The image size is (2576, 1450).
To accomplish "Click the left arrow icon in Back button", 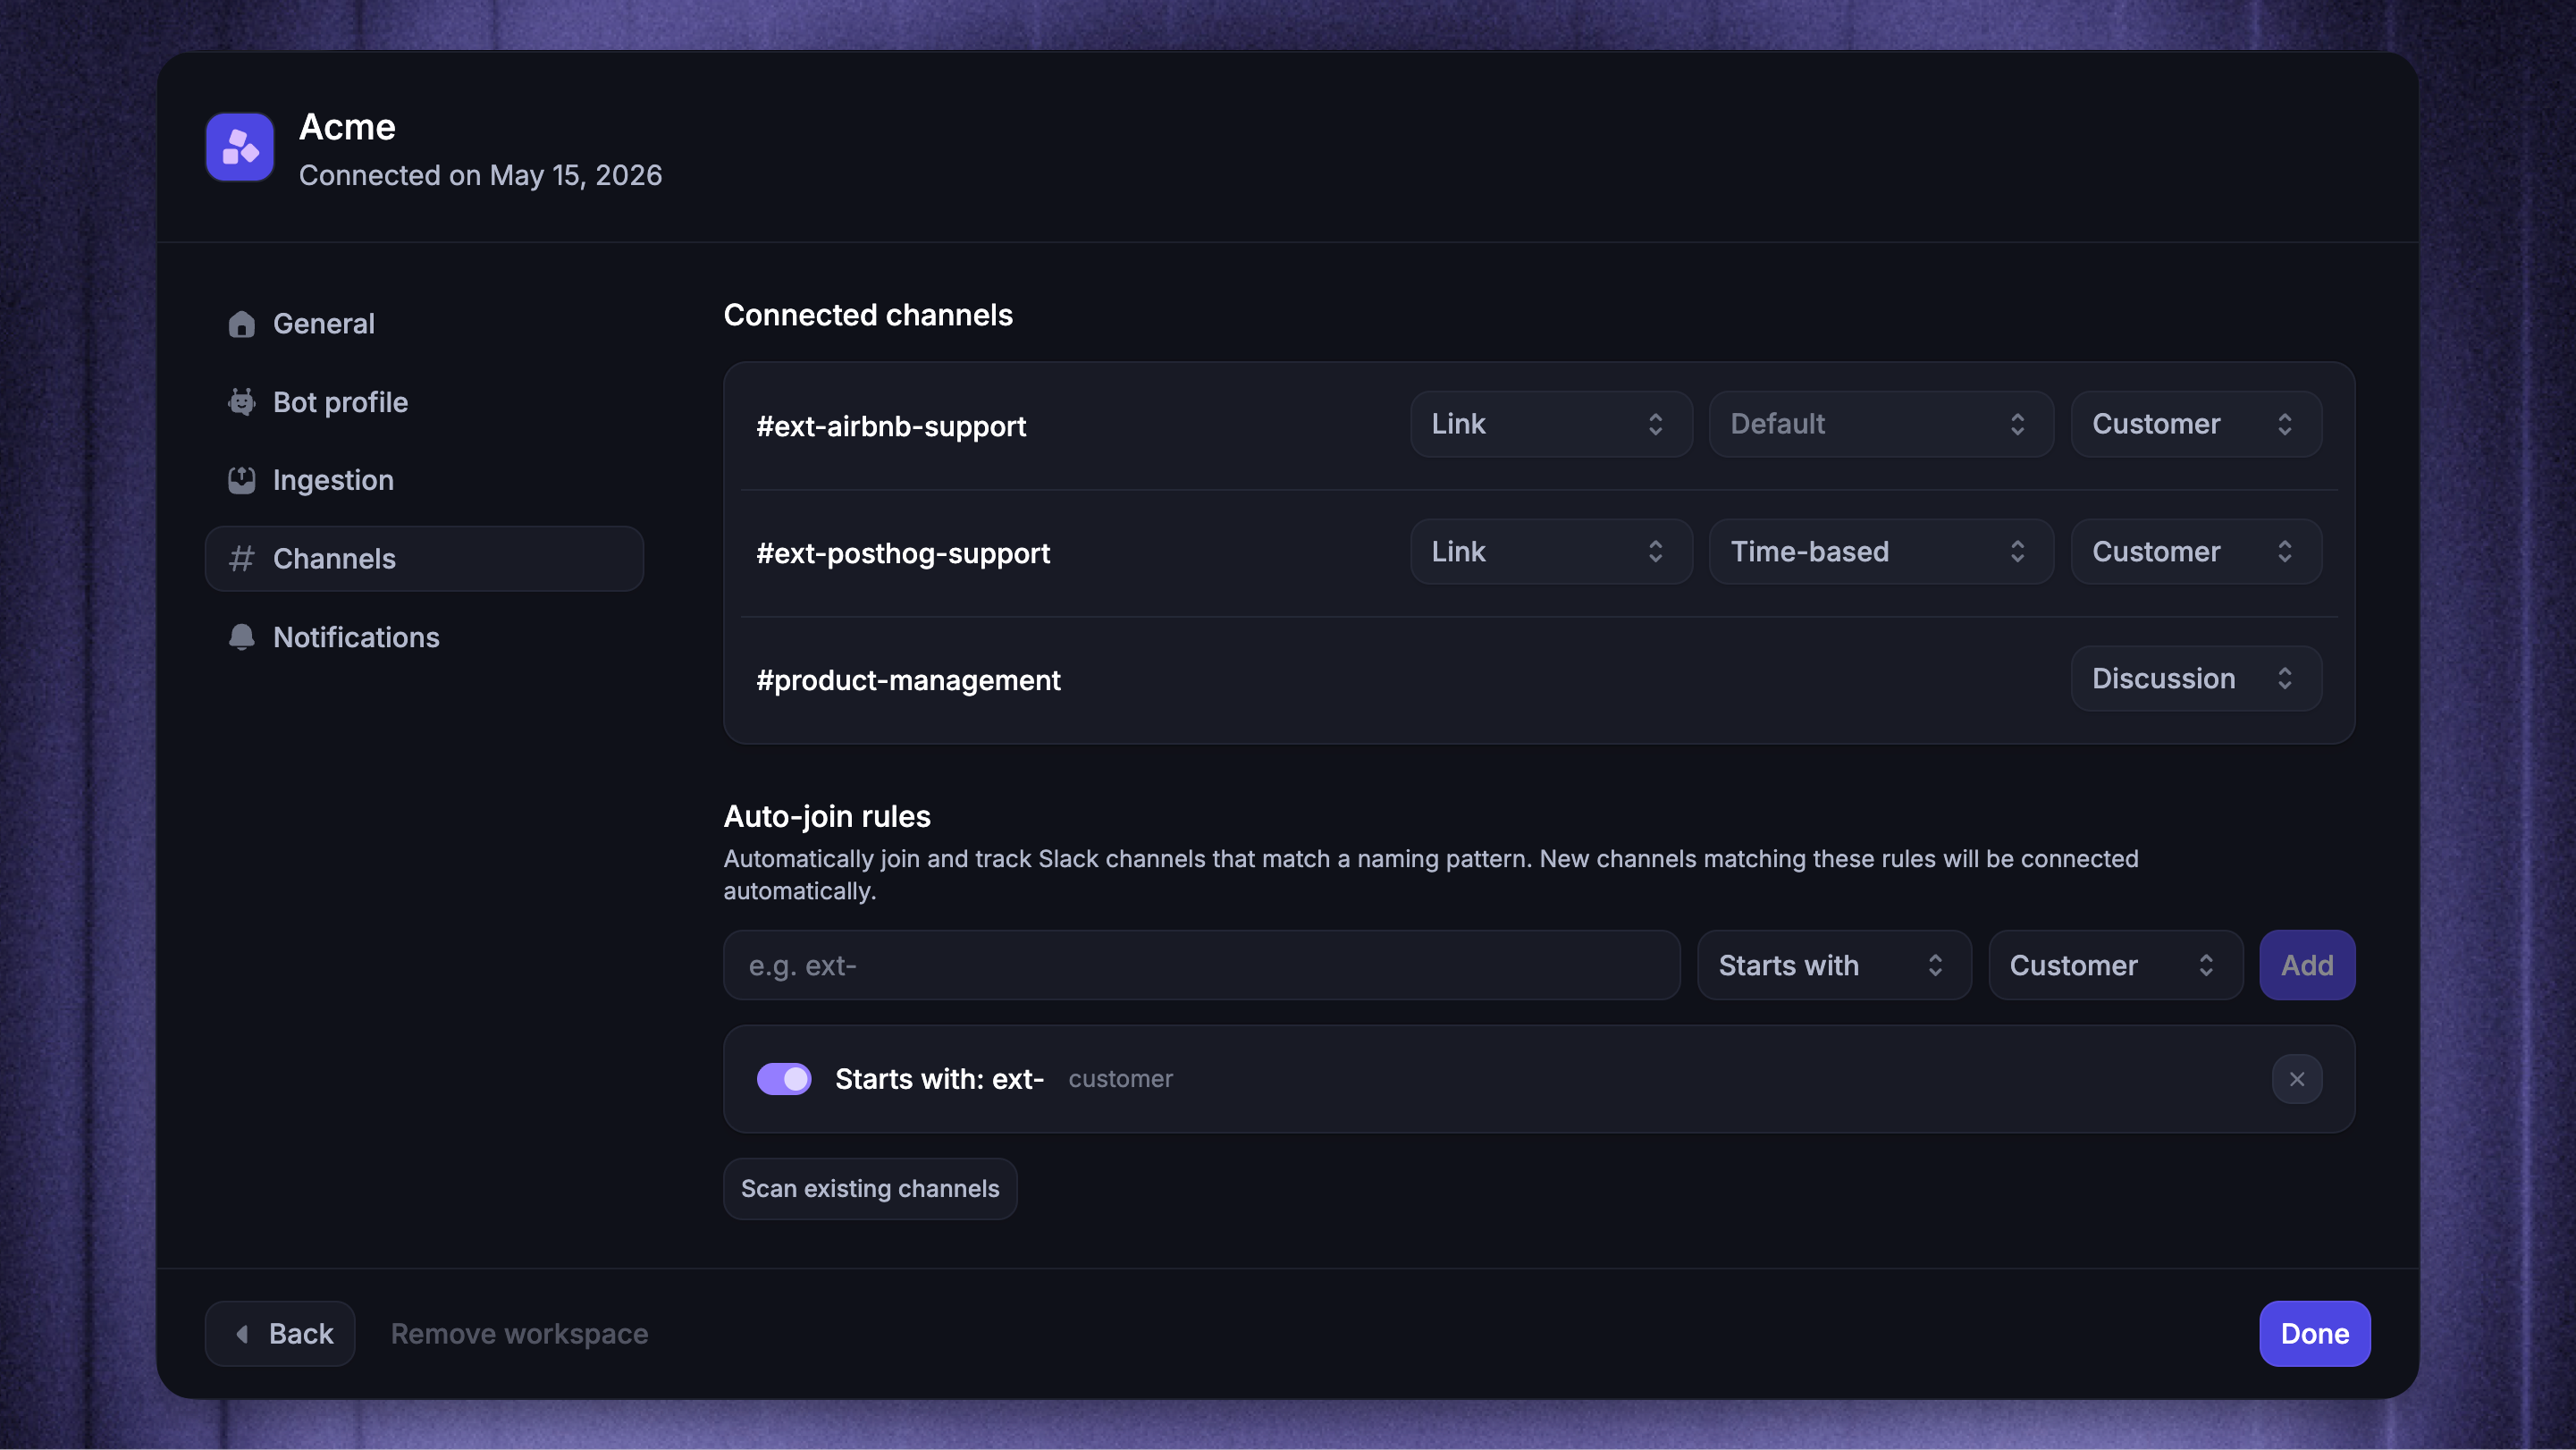I will click(241, 1334).
